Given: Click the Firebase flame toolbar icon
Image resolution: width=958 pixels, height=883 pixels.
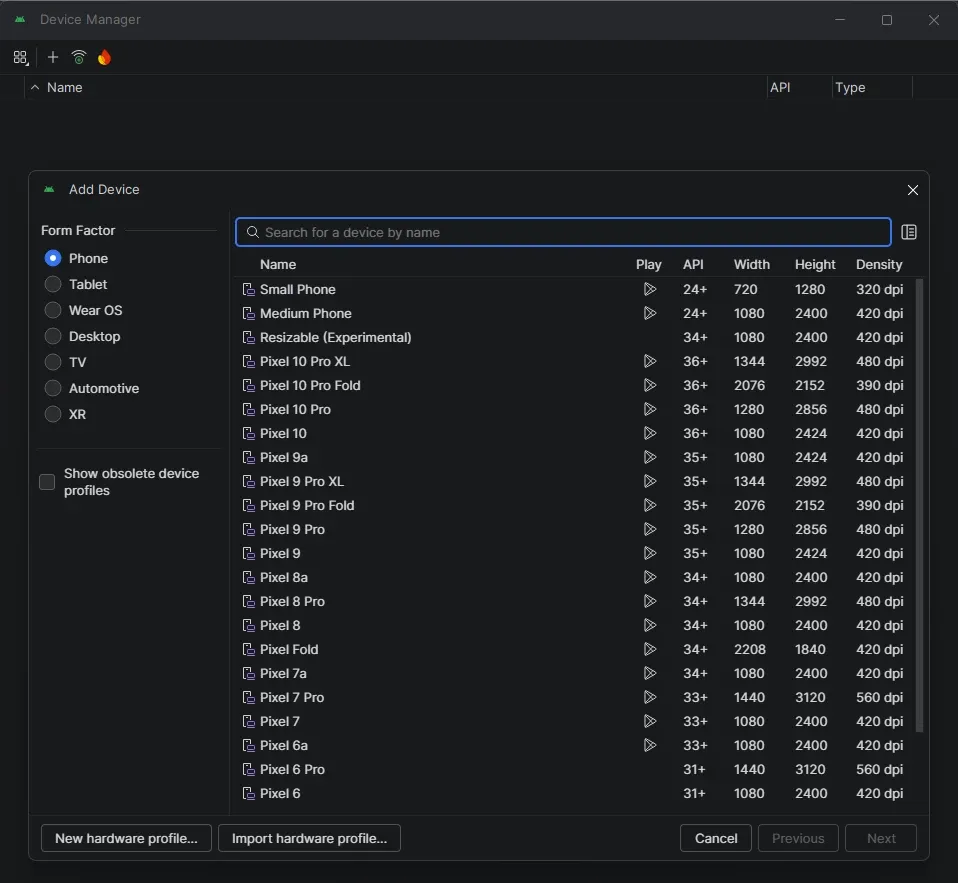Looking at the screenshot, I should (x=104, y=57).
